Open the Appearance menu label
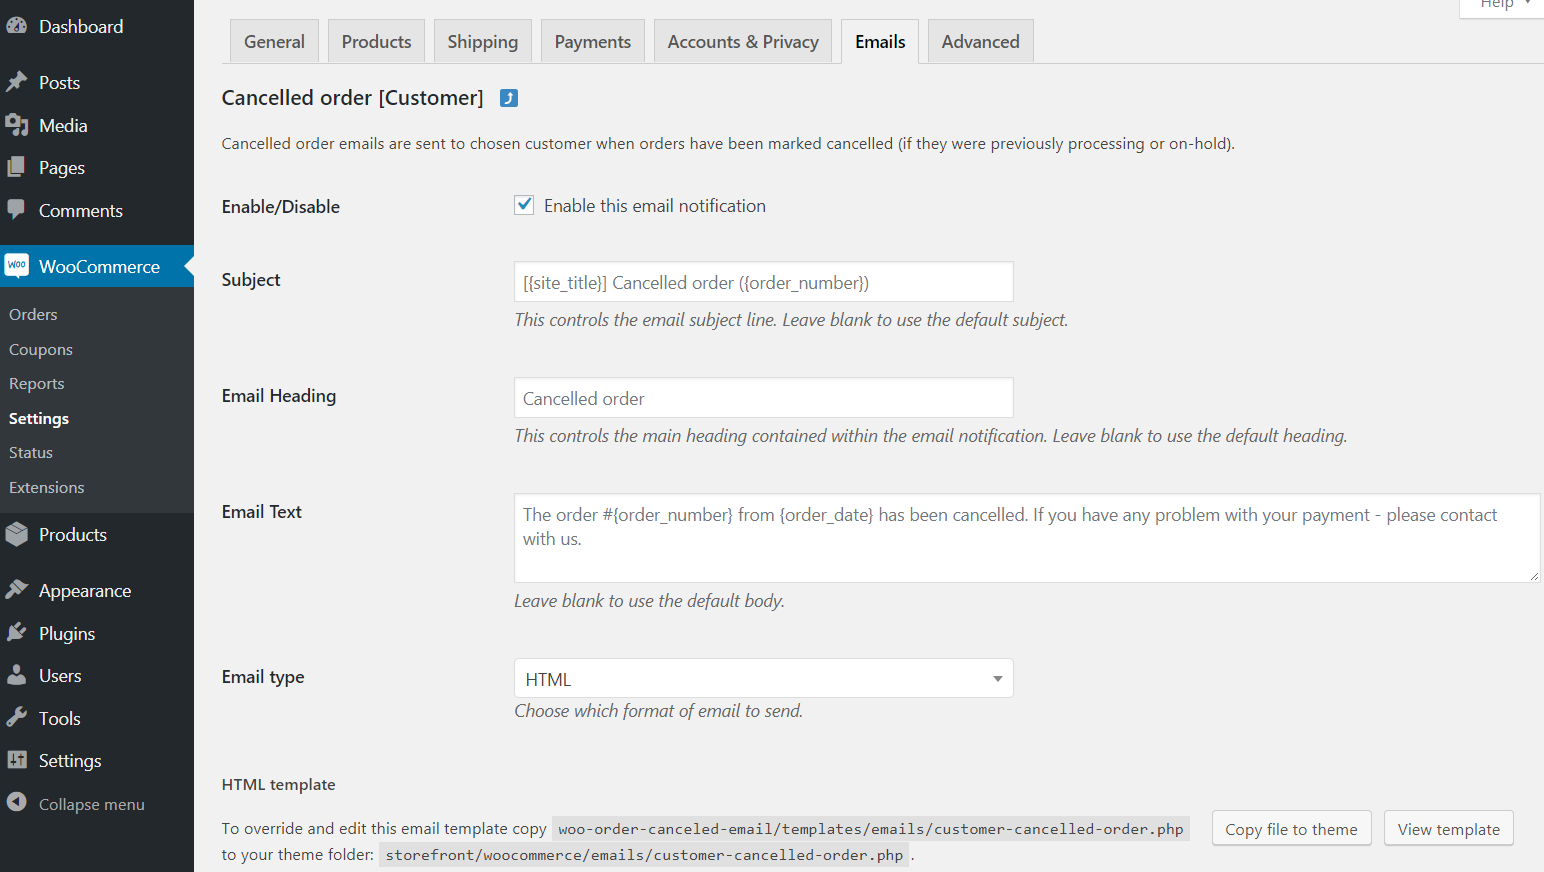The height and width of the screenshot is (872, 1544). 85,590
